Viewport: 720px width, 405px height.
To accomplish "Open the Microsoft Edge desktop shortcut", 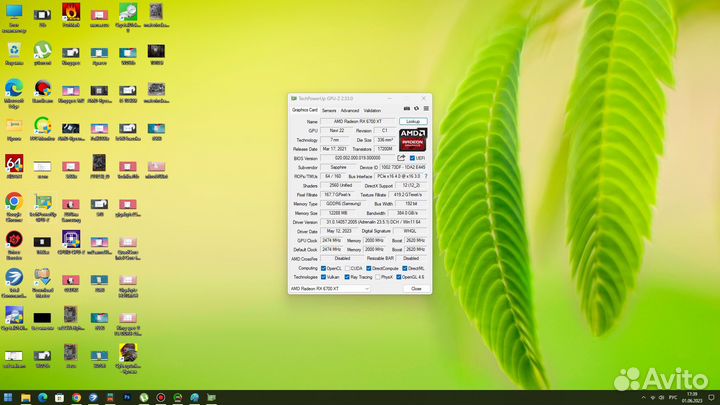I will point(14,88).
